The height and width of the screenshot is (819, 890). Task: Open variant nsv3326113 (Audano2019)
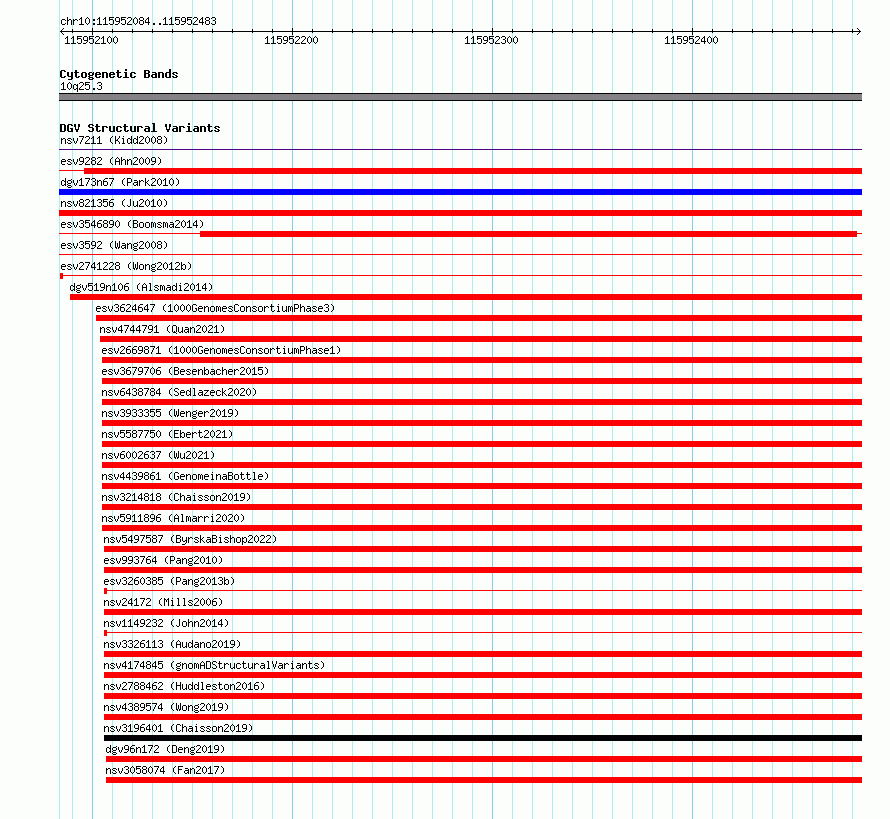point(172,644)
